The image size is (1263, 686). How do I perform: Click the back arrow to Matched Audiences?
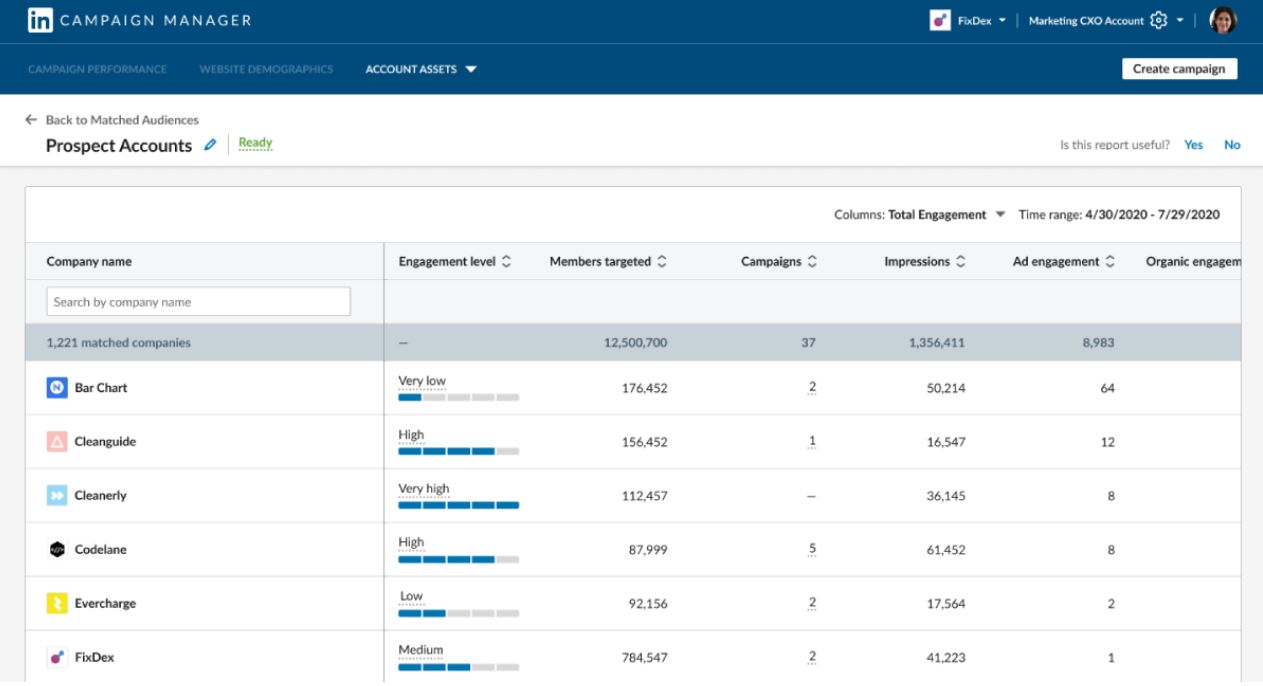pyautogui.click(x=31, y=119)
